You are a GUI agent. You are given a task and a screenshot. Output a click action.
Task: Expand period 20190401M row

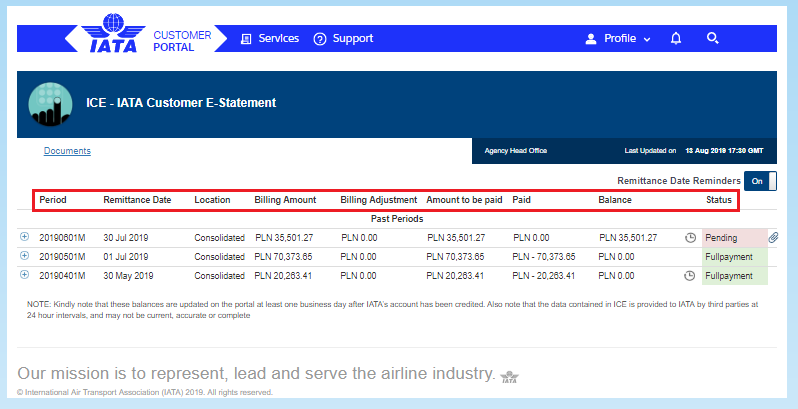pyautogui.click(x=24, y=274)
